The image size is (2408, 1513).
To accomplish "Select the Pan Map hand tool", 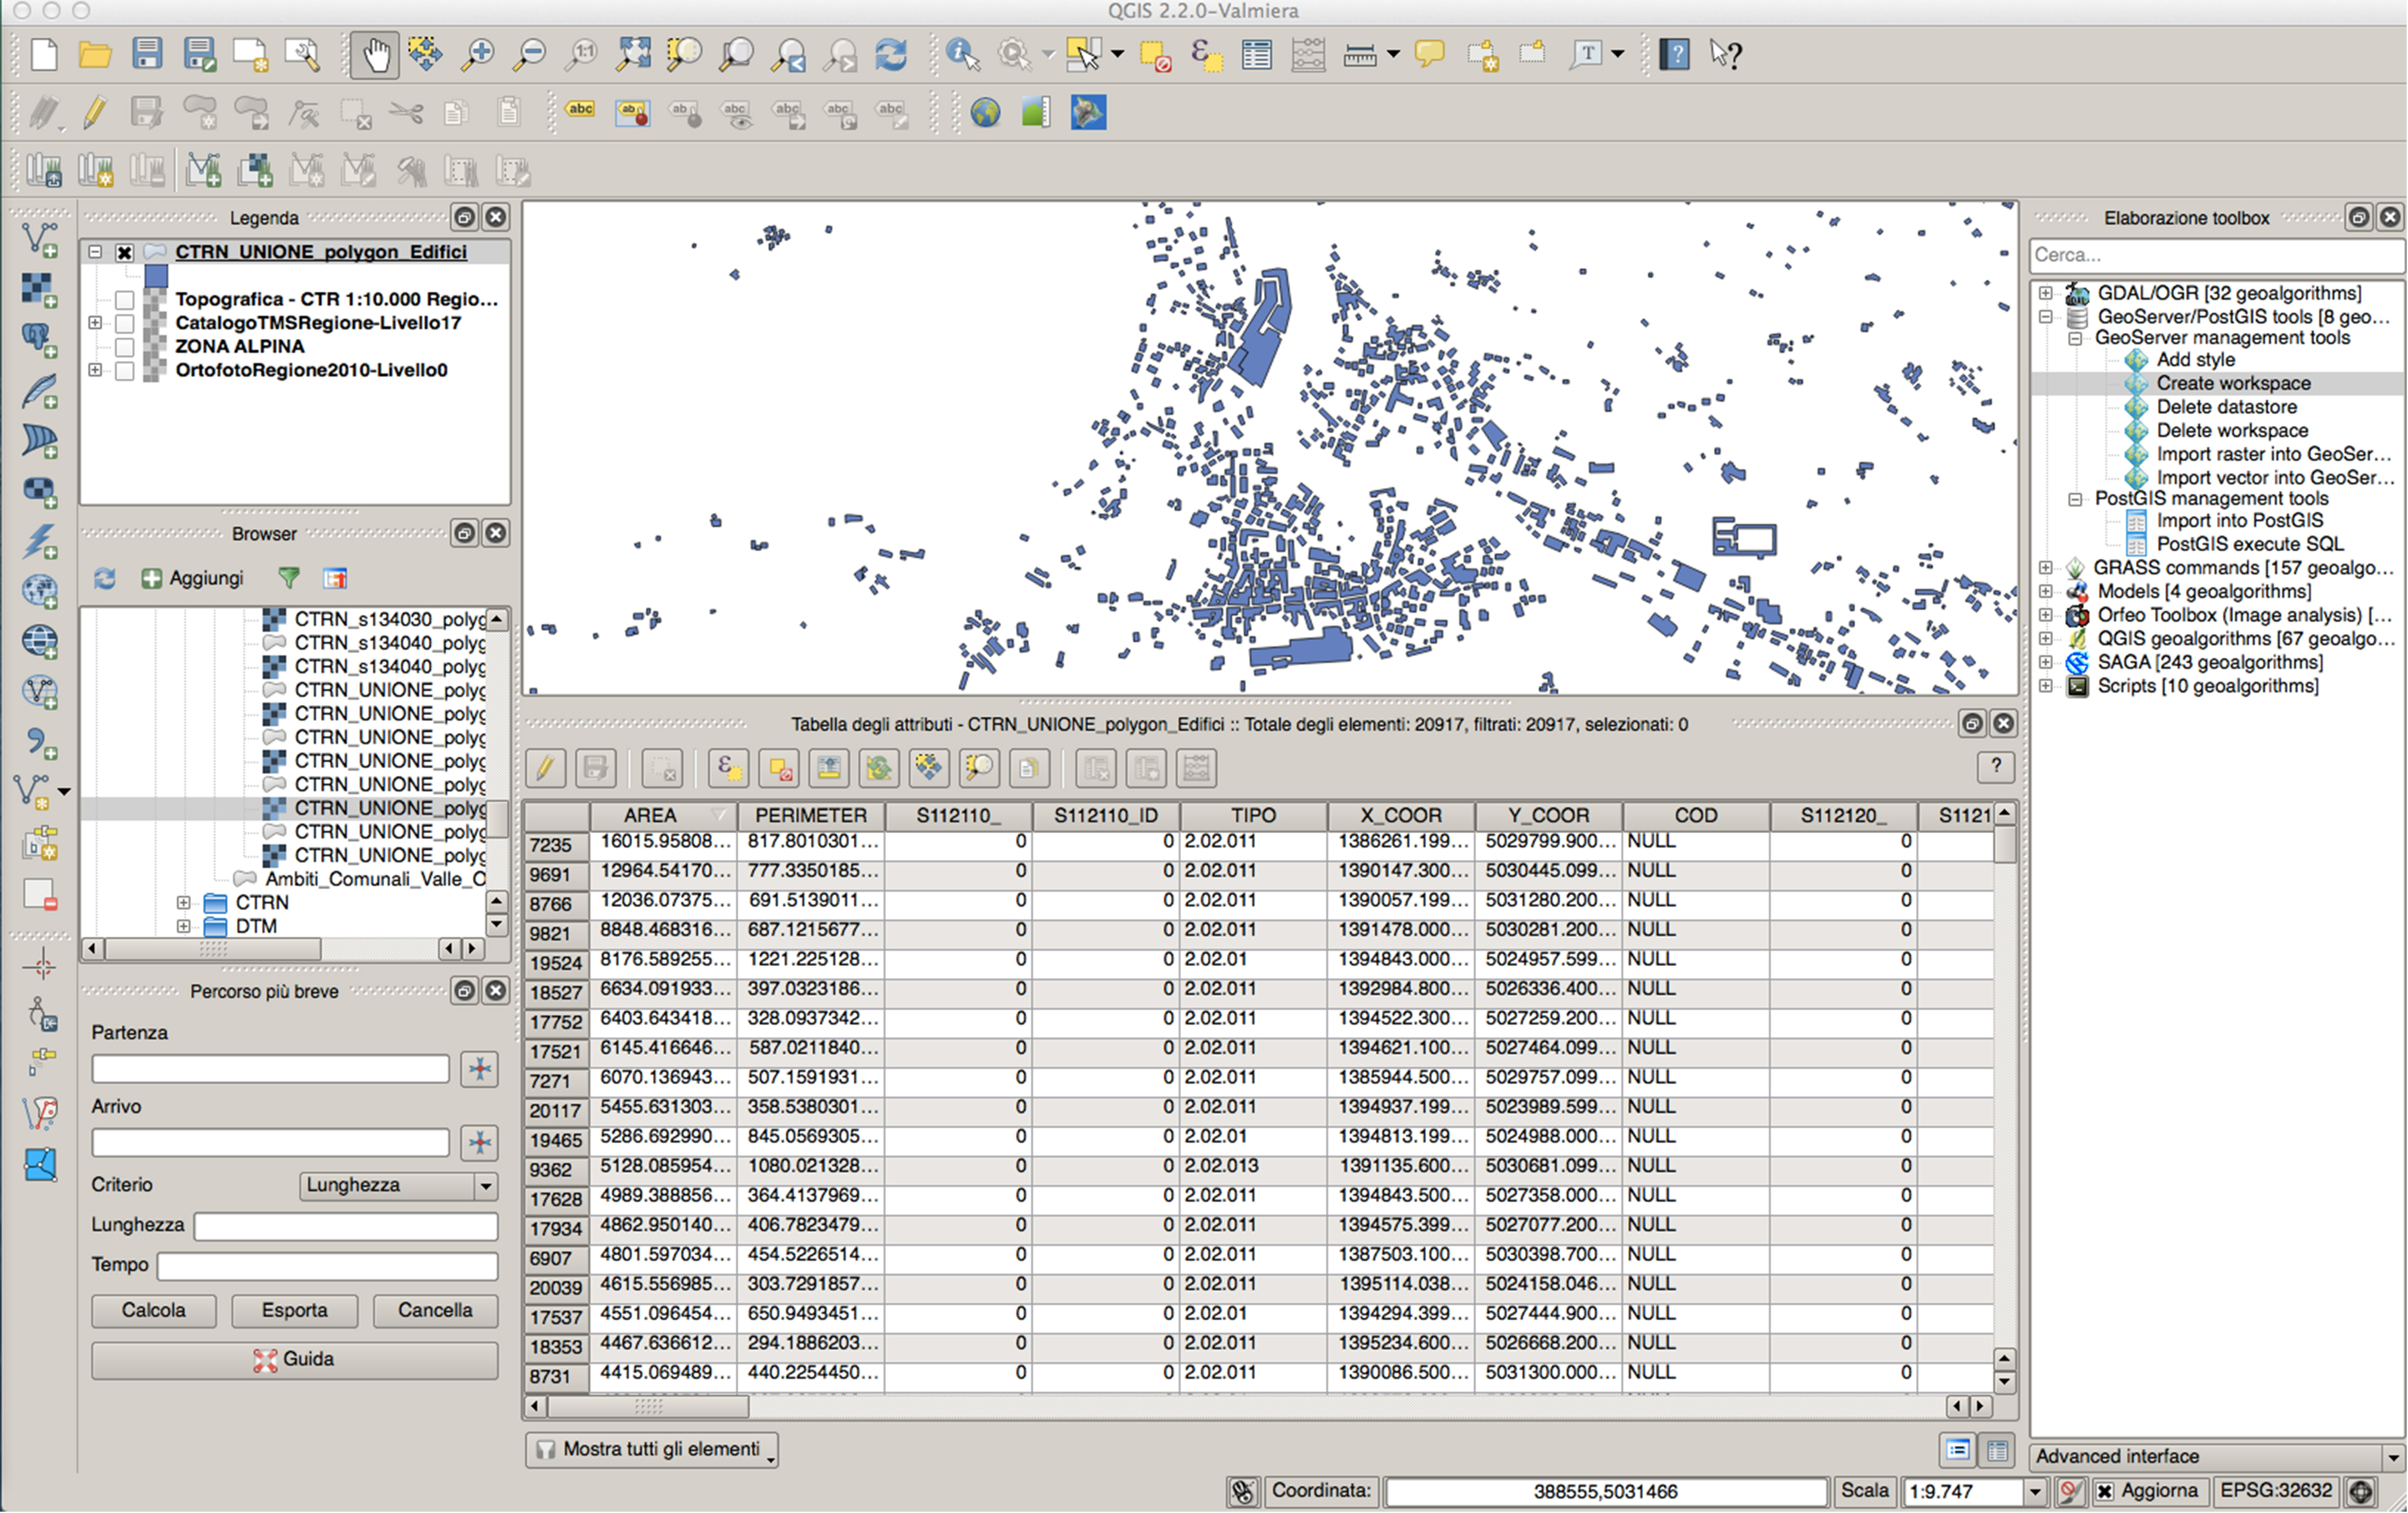I will click(375, 55).
